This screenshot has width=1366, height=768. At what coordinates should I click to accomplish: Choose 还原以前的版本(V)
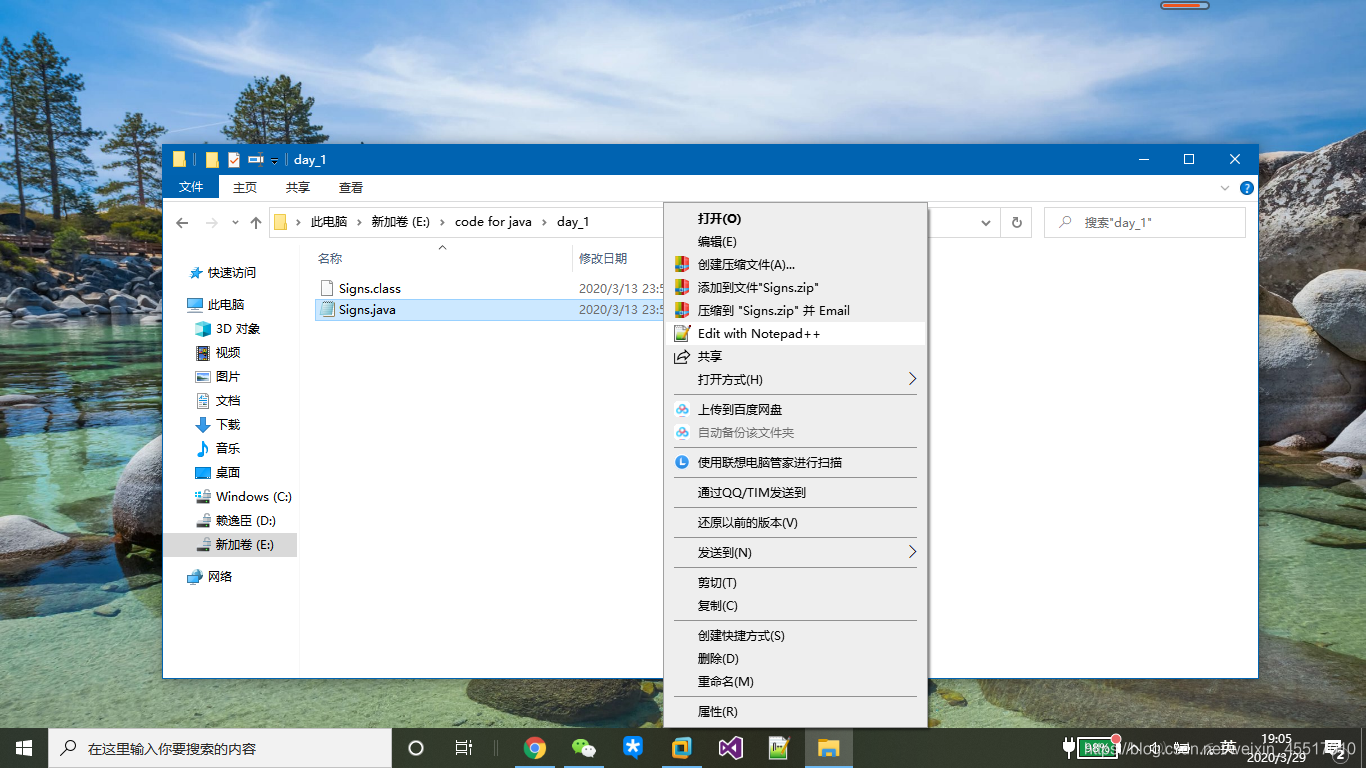point(796,522)
